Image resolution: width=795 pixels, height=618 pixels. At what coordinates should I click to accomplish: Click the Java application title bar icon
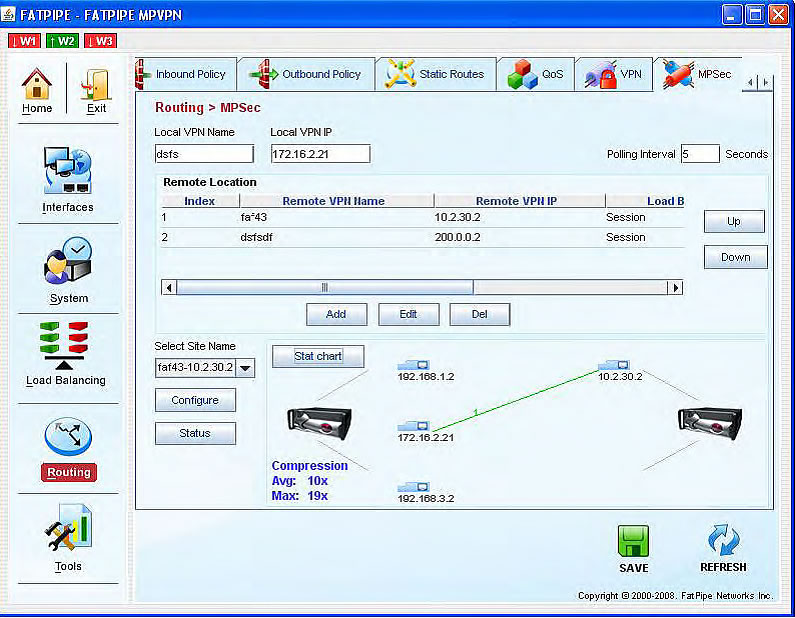[8, 14]
